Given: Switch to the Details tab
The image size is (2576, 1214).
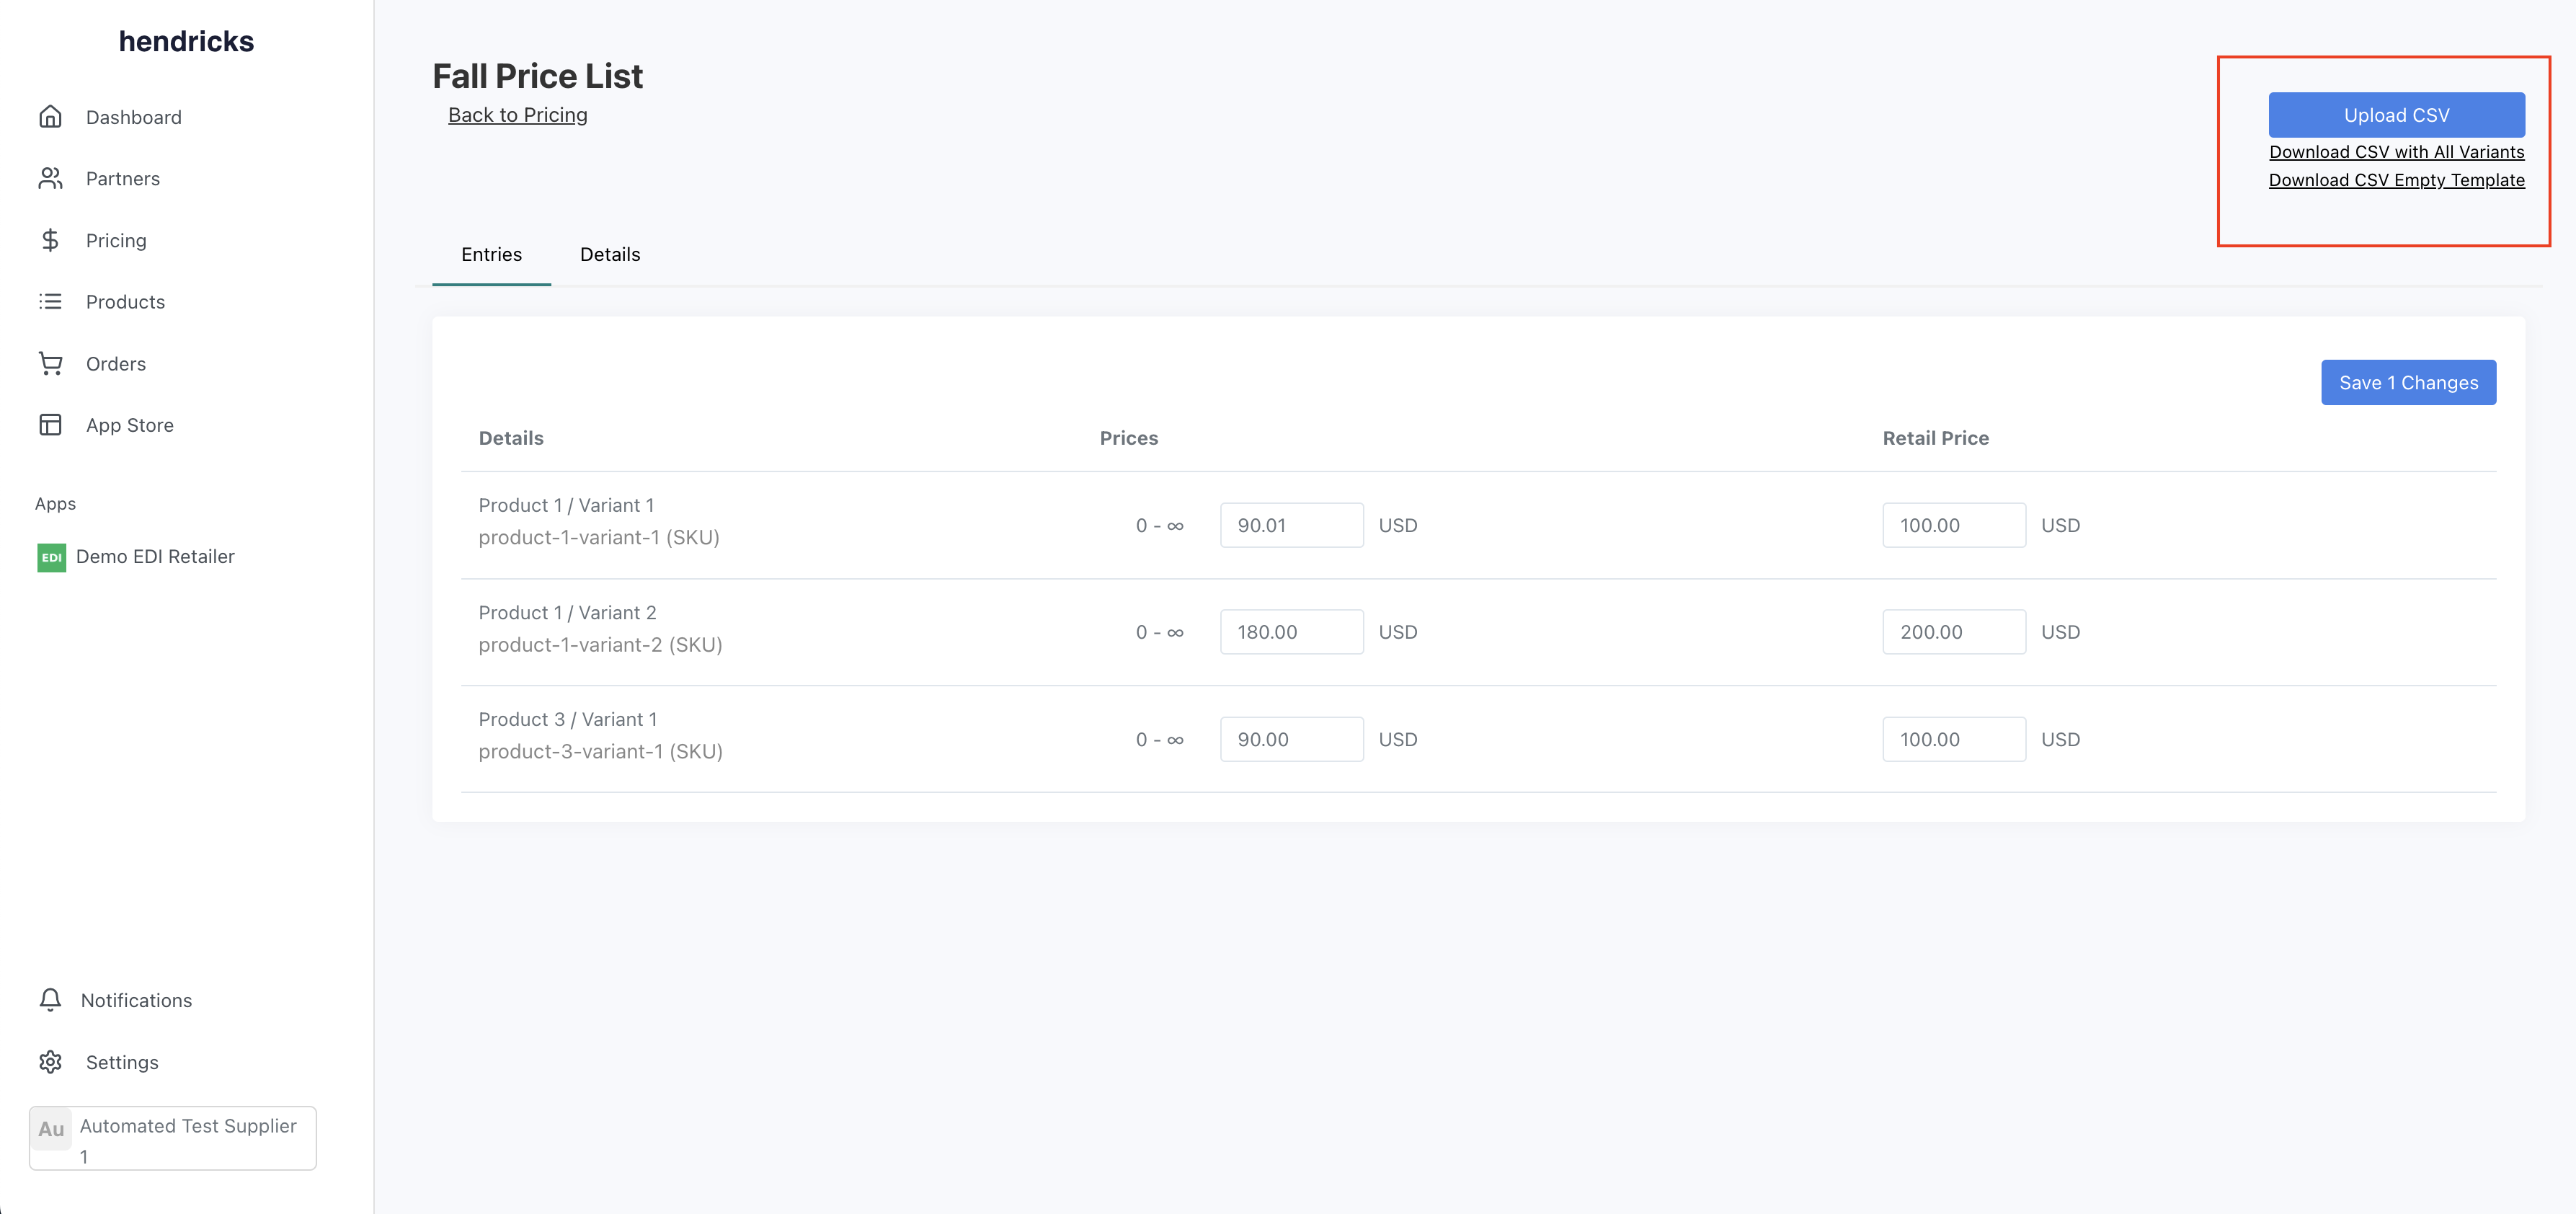Looking at the screenshot, I should (610, 254).
